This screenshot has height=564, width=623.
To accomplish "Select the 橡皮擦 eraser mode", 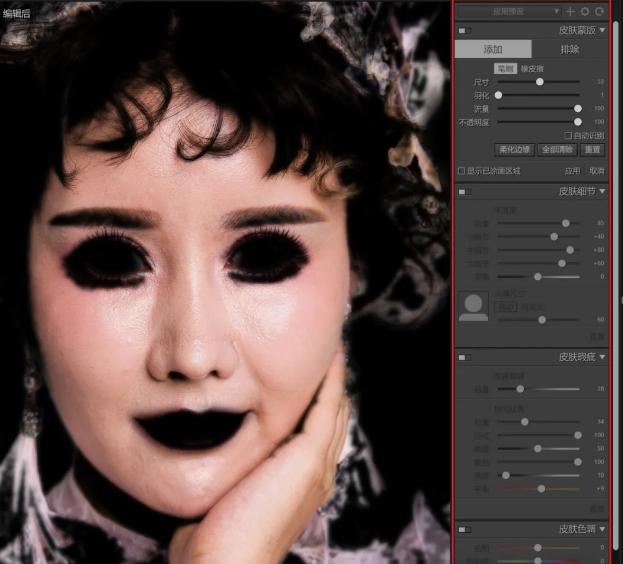I will 529,68.
